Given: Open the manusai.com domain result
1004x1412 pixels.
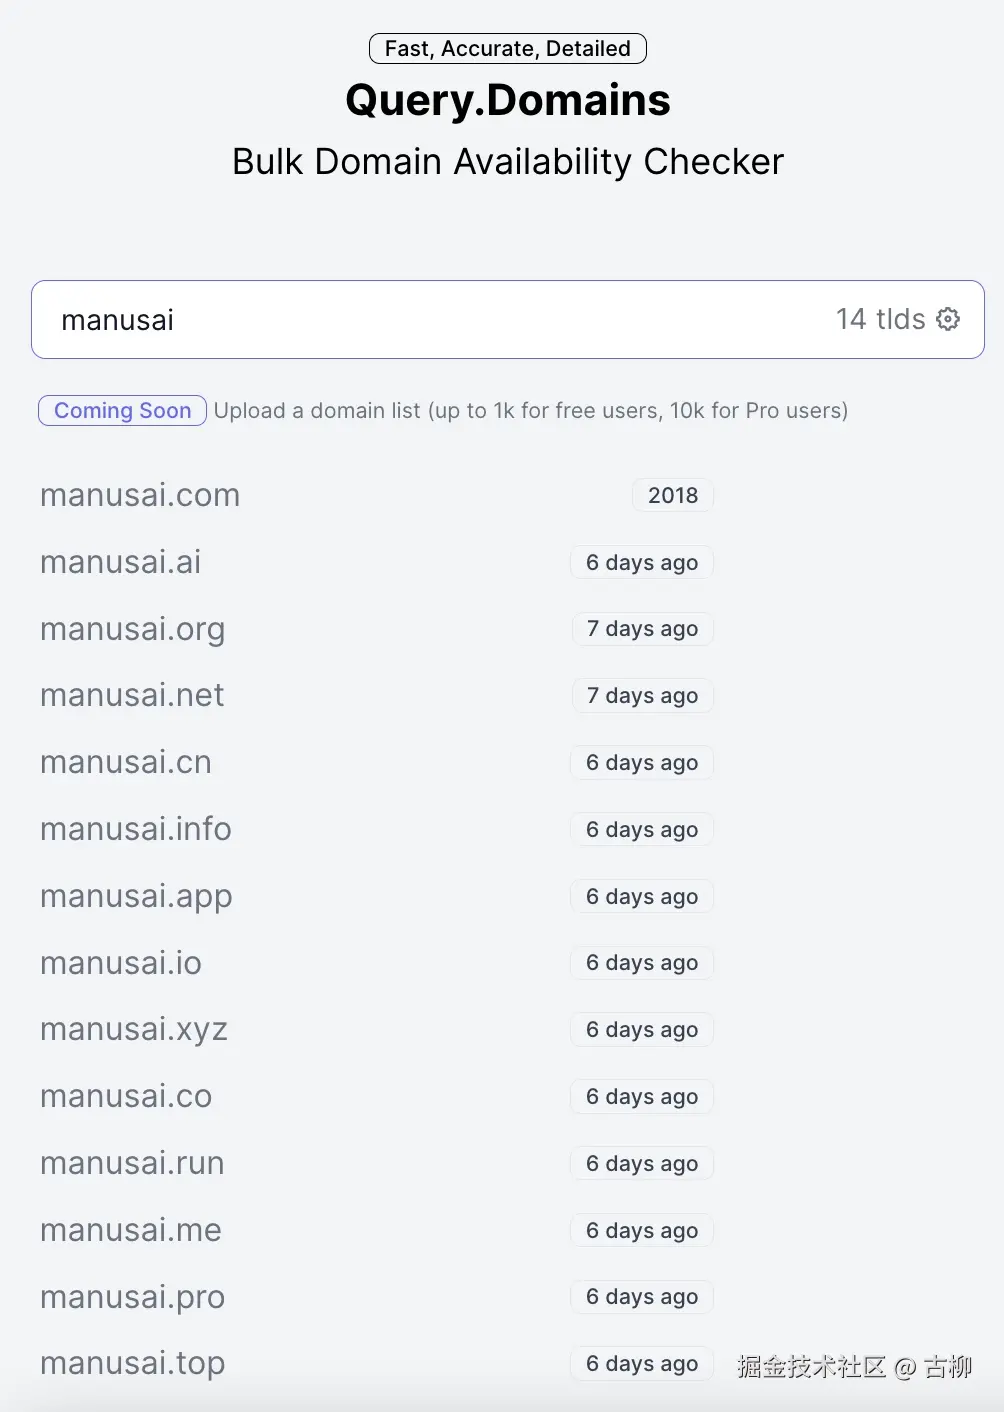Looking at the screenshot, I should [140, 495].
